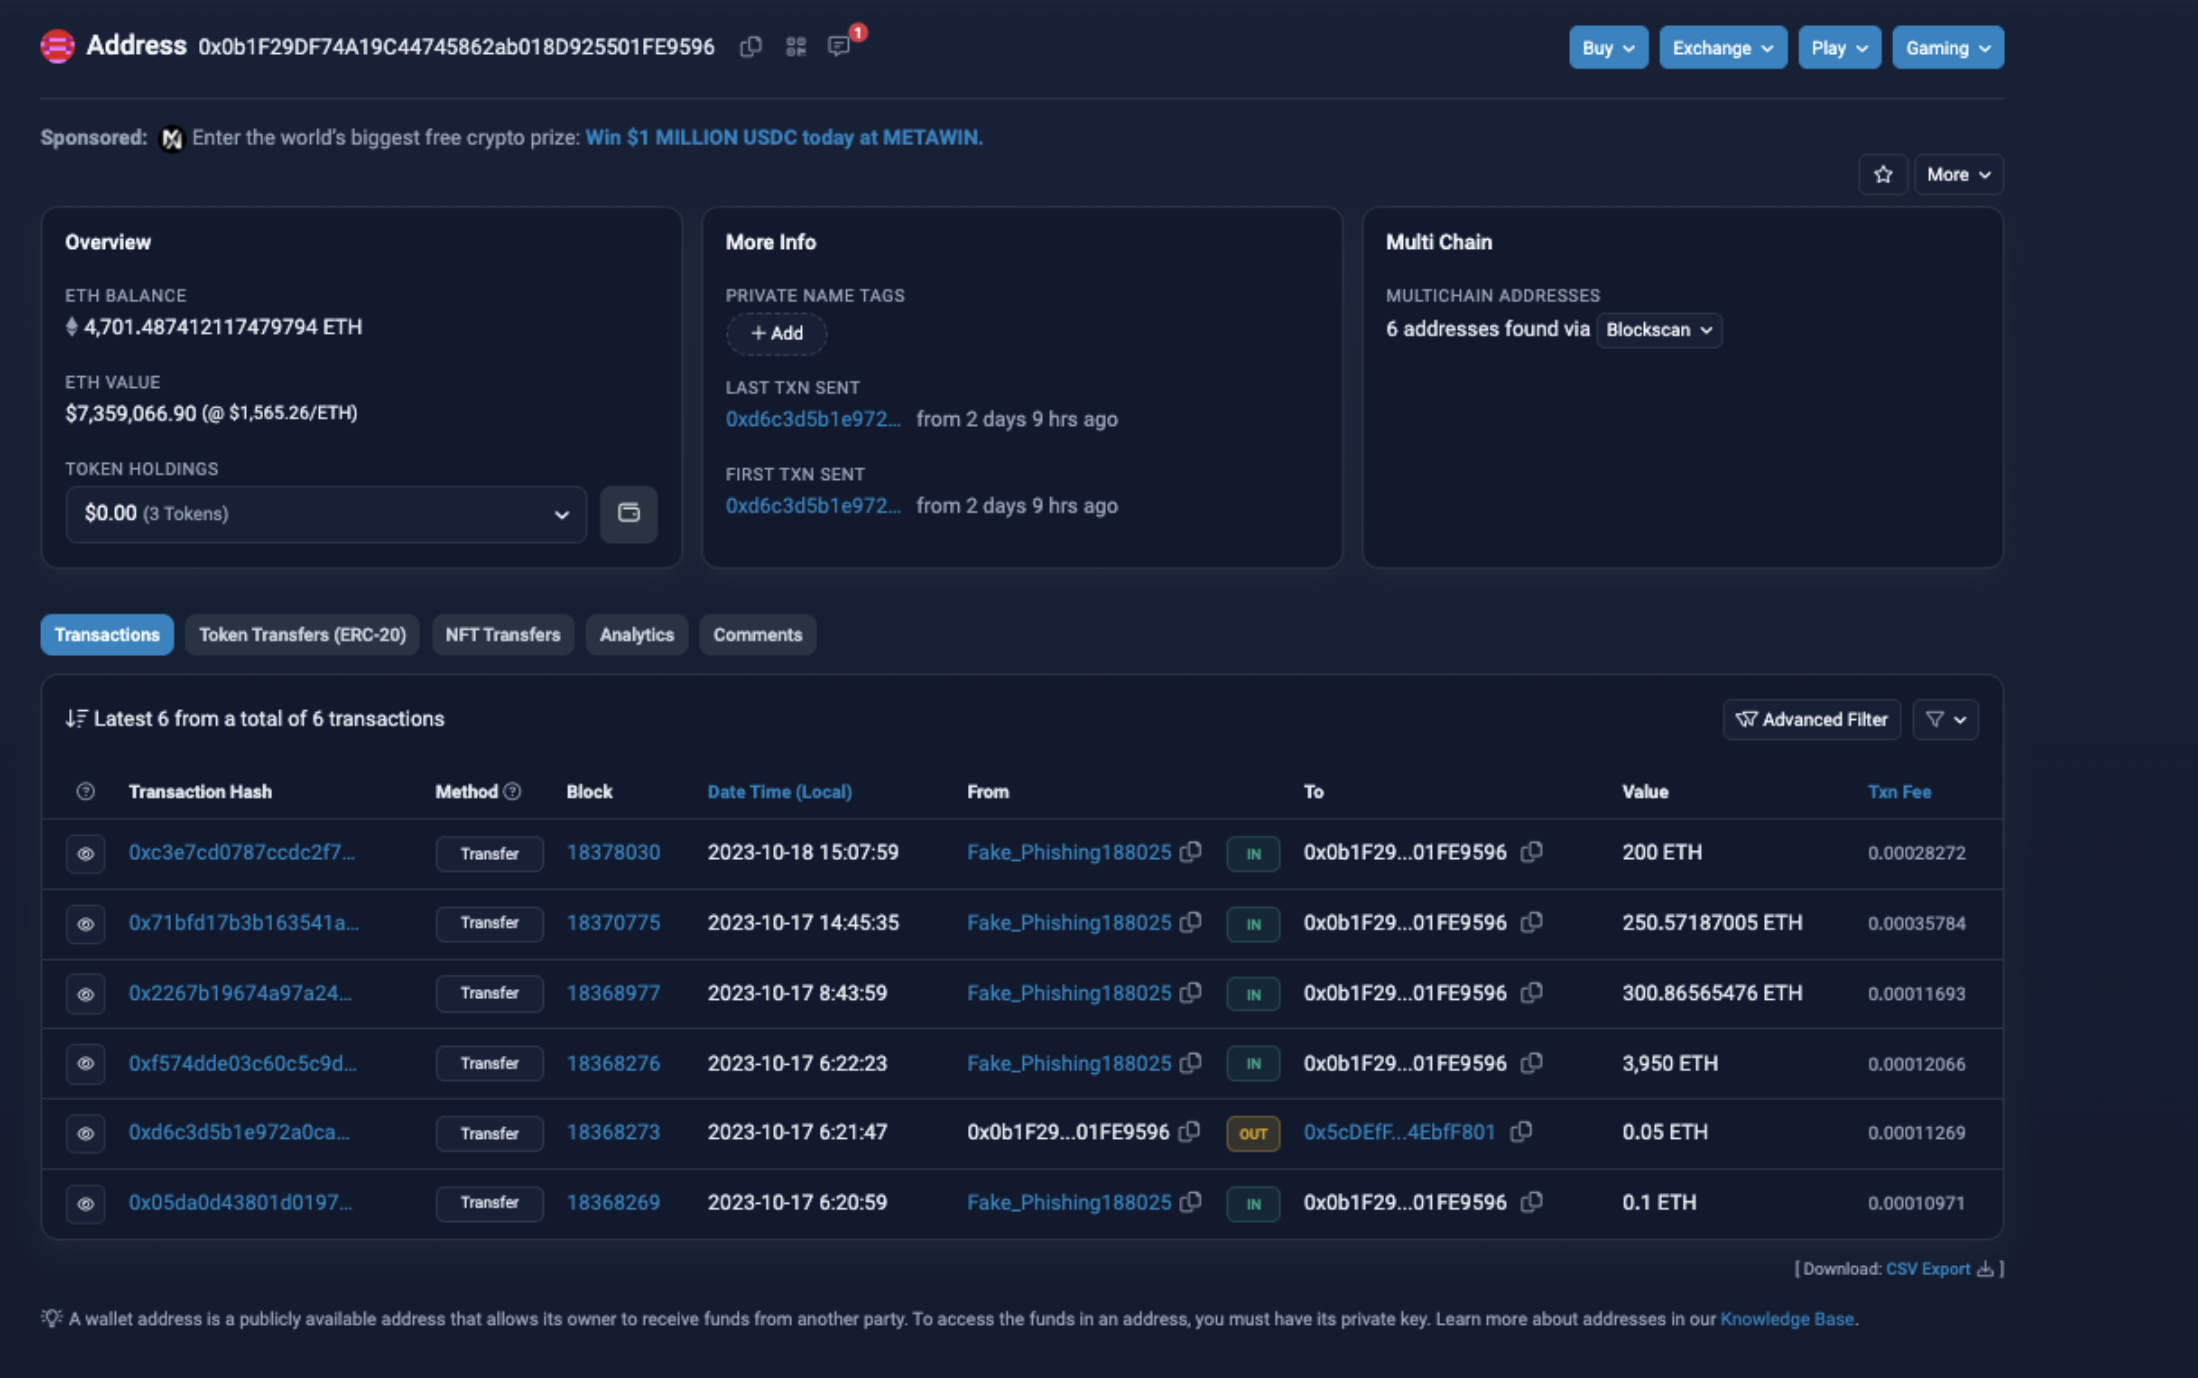Image resolution: width=2198 pixels, height=1378 pixels.
Task: Toggle preview eye for 0xd6c3d5b1e972a0ca transaction
Action: coord(85,1133)
